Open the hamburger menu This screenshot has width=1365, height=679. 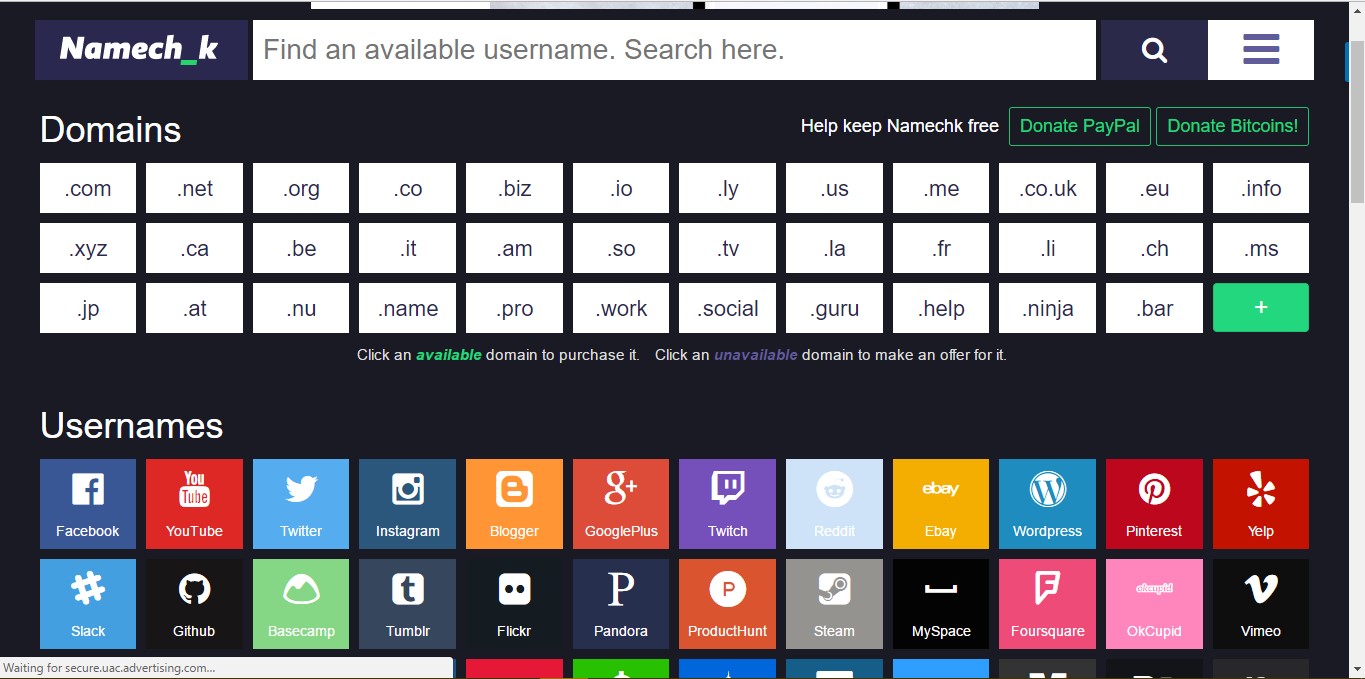(x=1261, y=50)
